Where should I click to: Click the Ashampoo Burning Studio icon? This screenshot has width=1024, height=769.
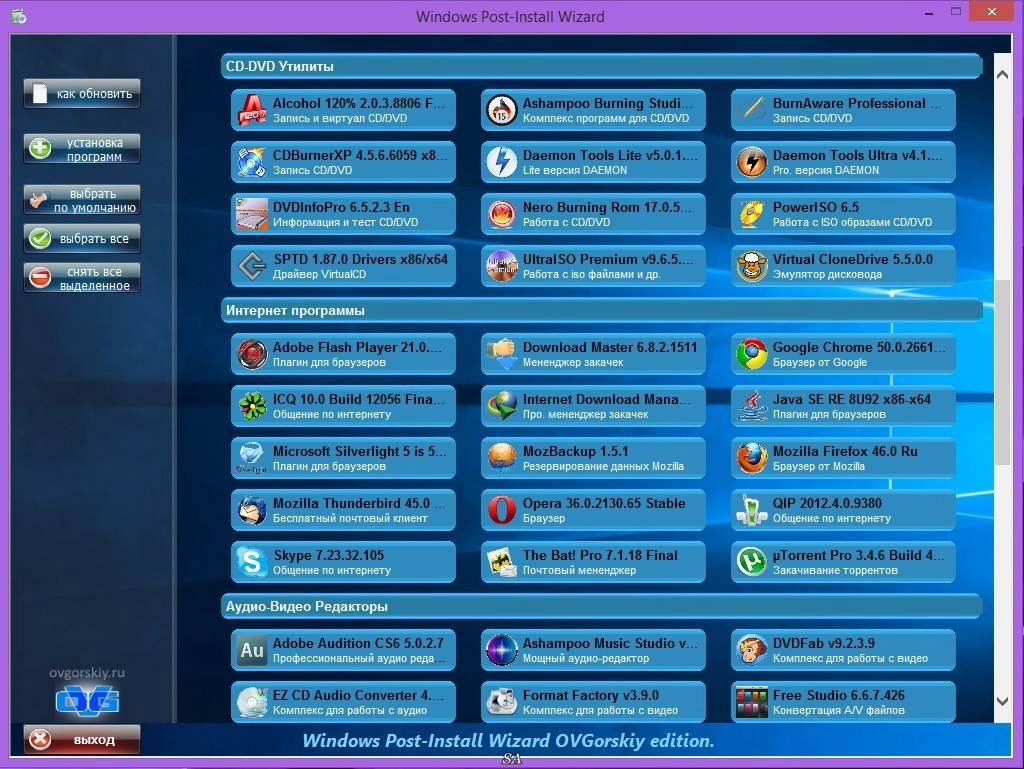tap(502, 110)
